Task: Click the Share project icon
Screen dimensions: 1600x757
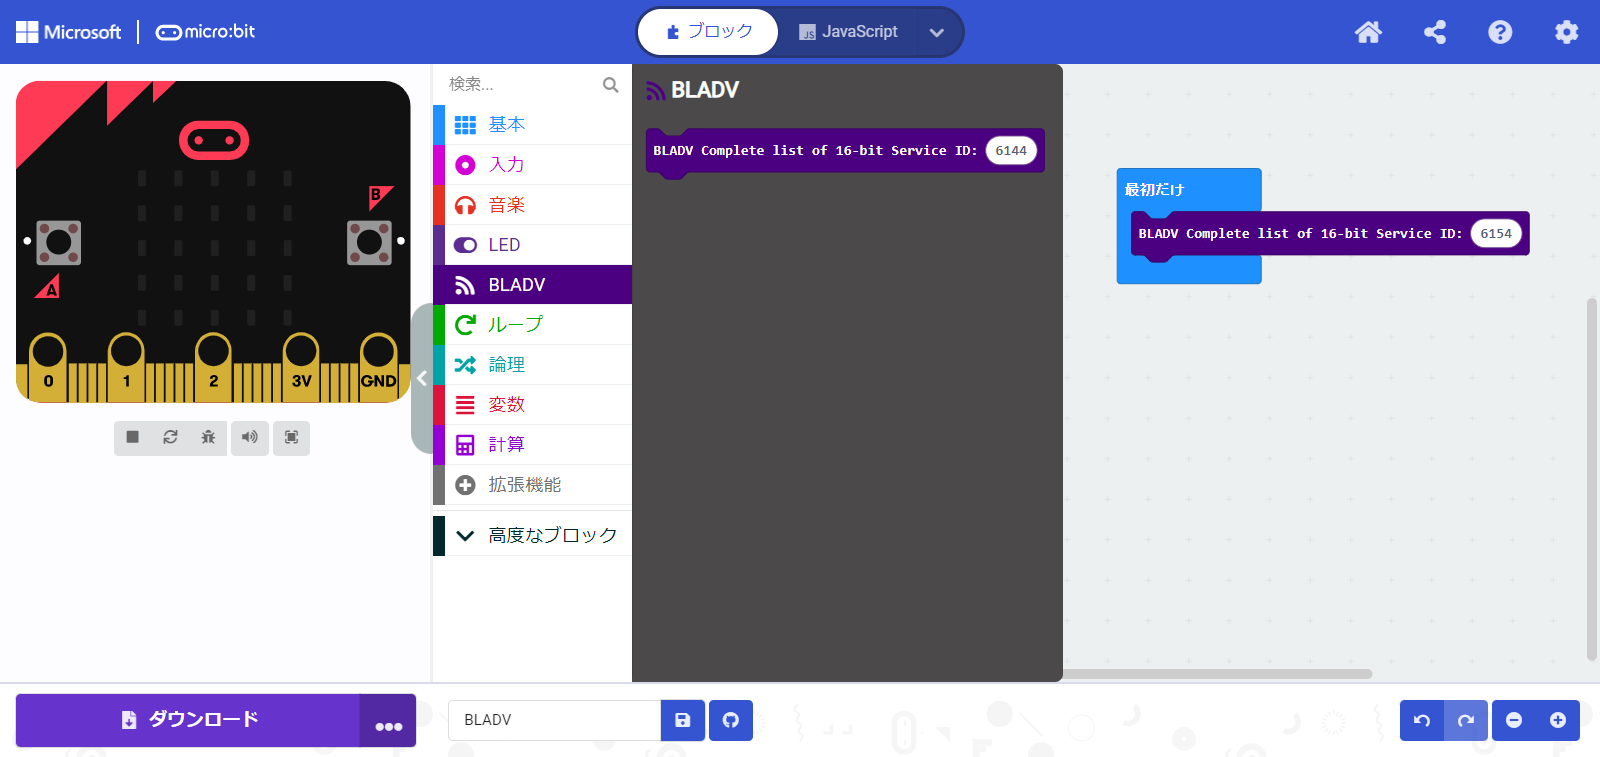Action: 1434,32
